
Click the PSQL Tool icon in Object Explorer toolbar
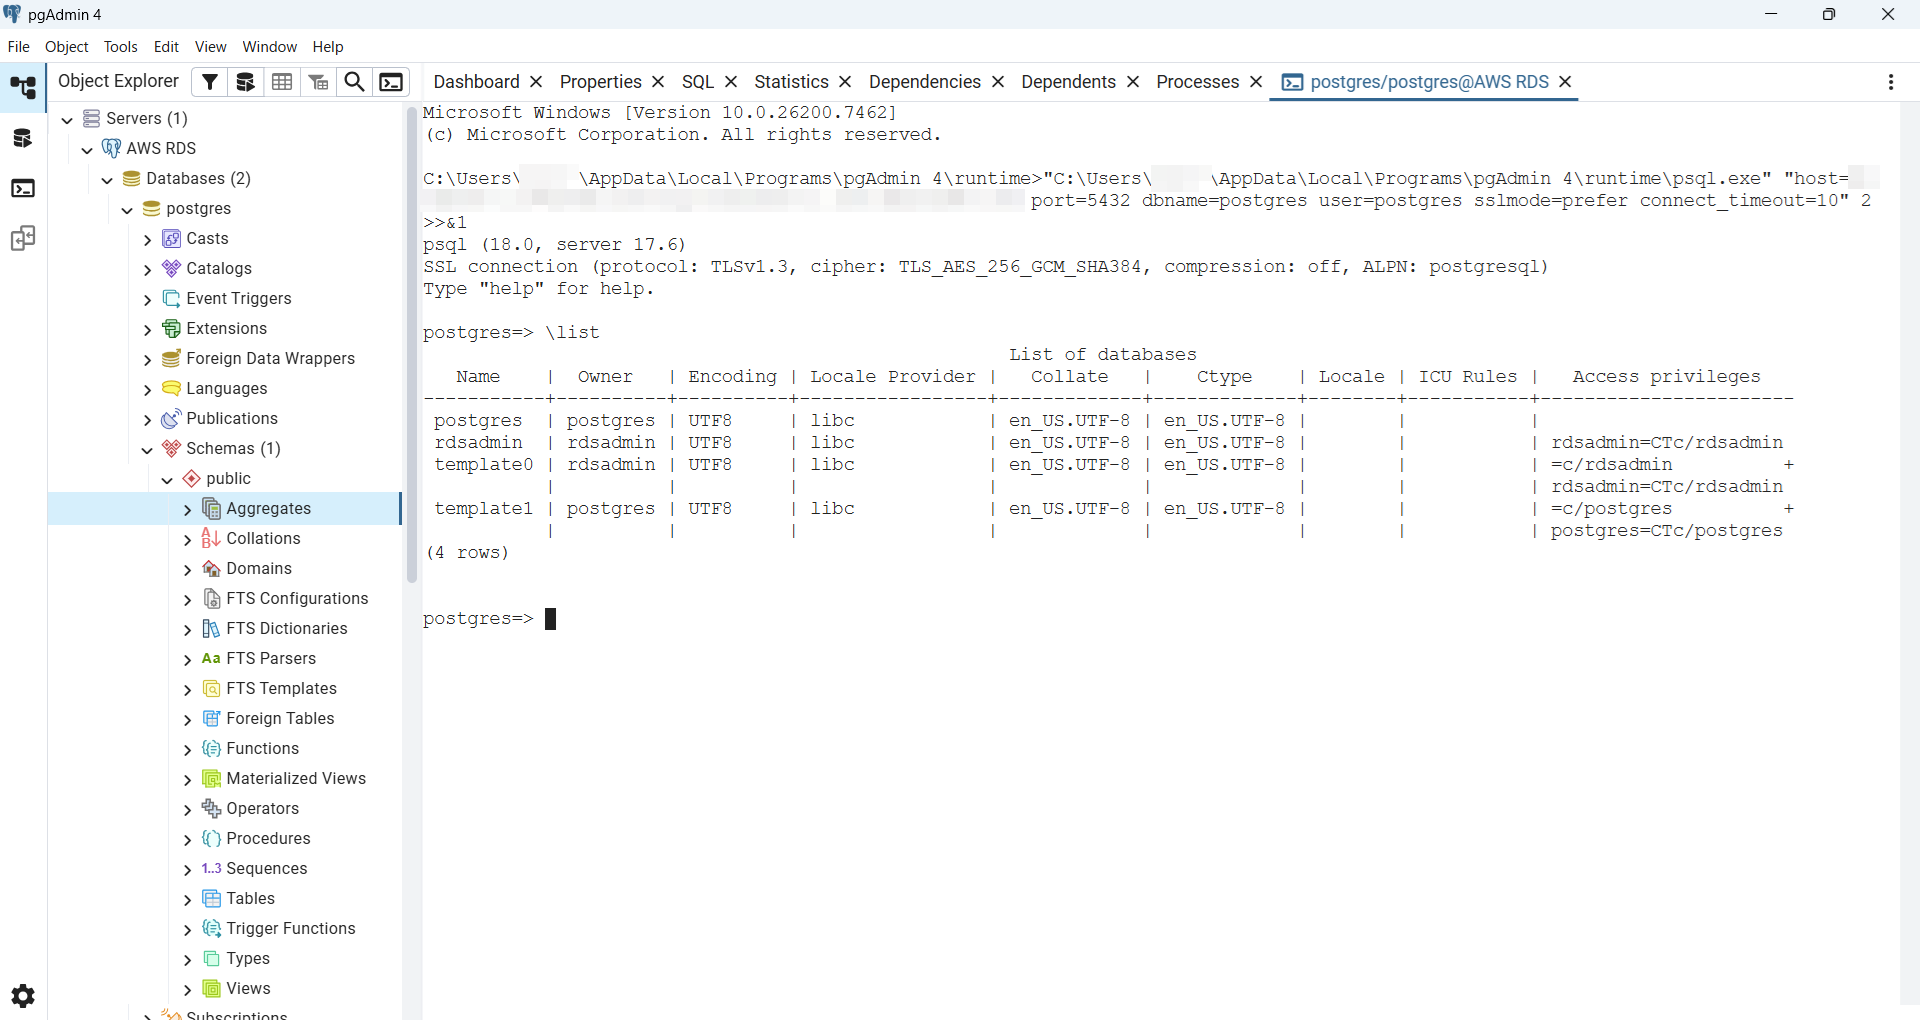coord(391,82)
